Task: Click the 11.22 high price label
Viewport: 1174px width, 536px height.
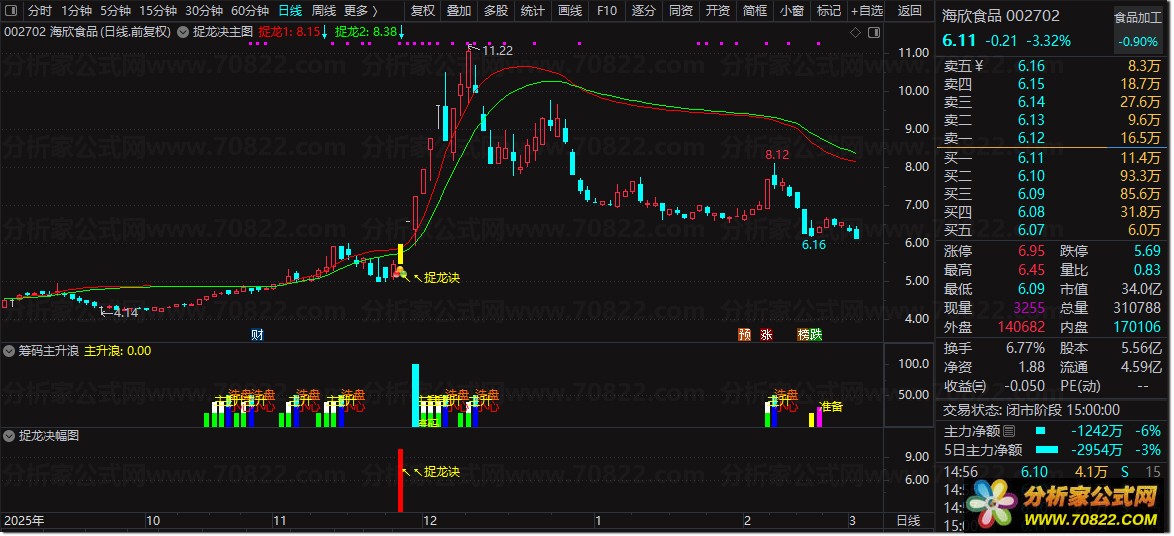Action: [497, 51]
